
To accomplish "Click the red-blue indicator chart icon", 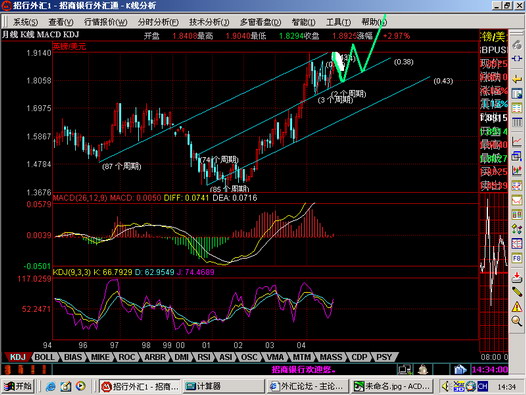I will coord(517,185).
